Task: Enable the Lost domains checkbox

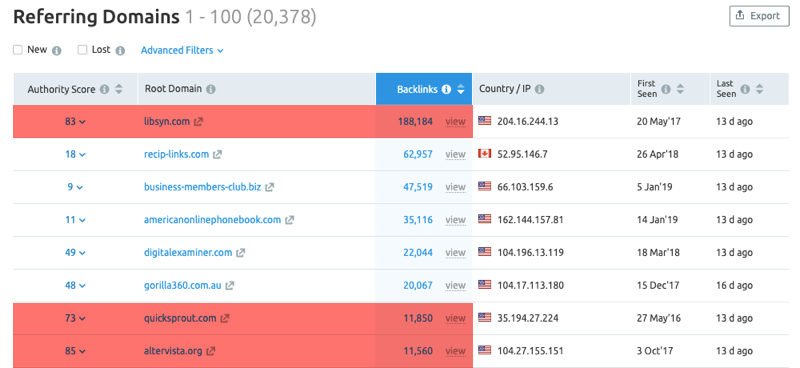Action: click(x=82, y=50)
